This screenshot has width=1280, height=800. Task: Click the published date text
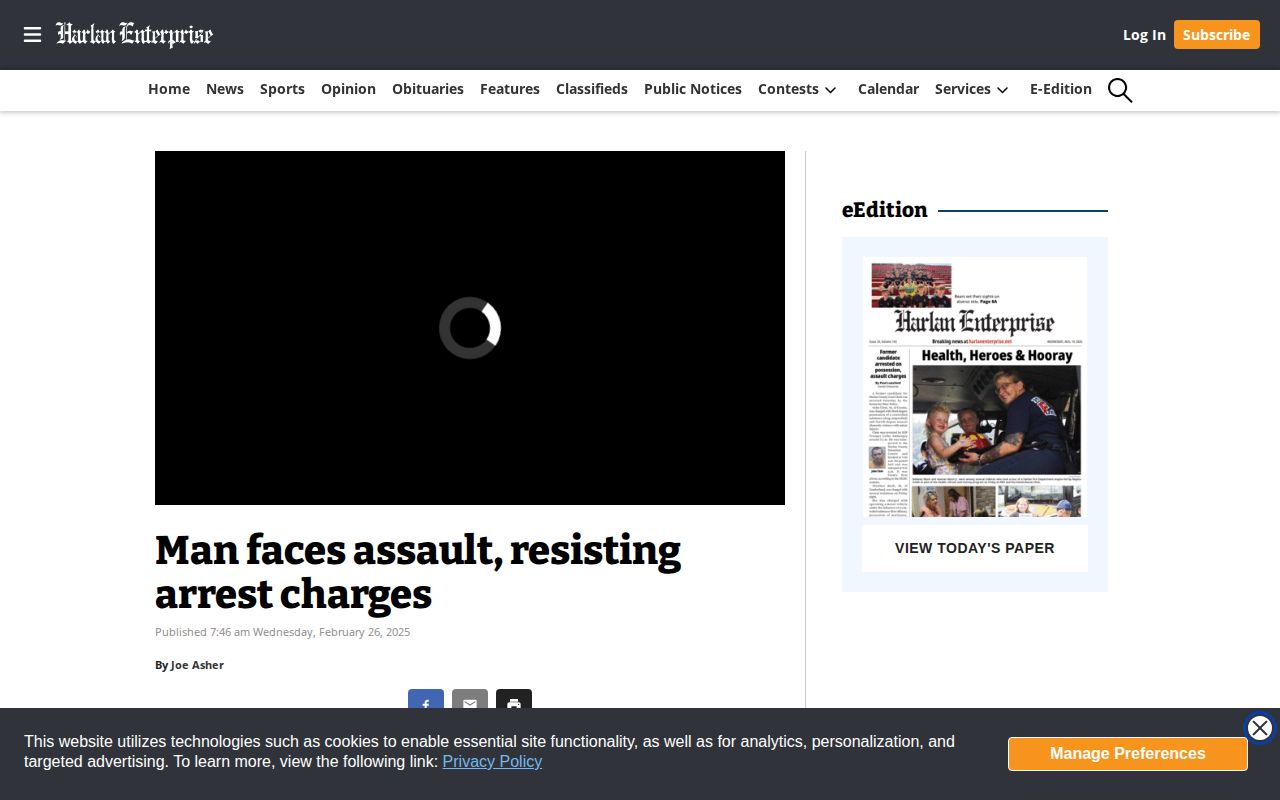tap(283, 632)
